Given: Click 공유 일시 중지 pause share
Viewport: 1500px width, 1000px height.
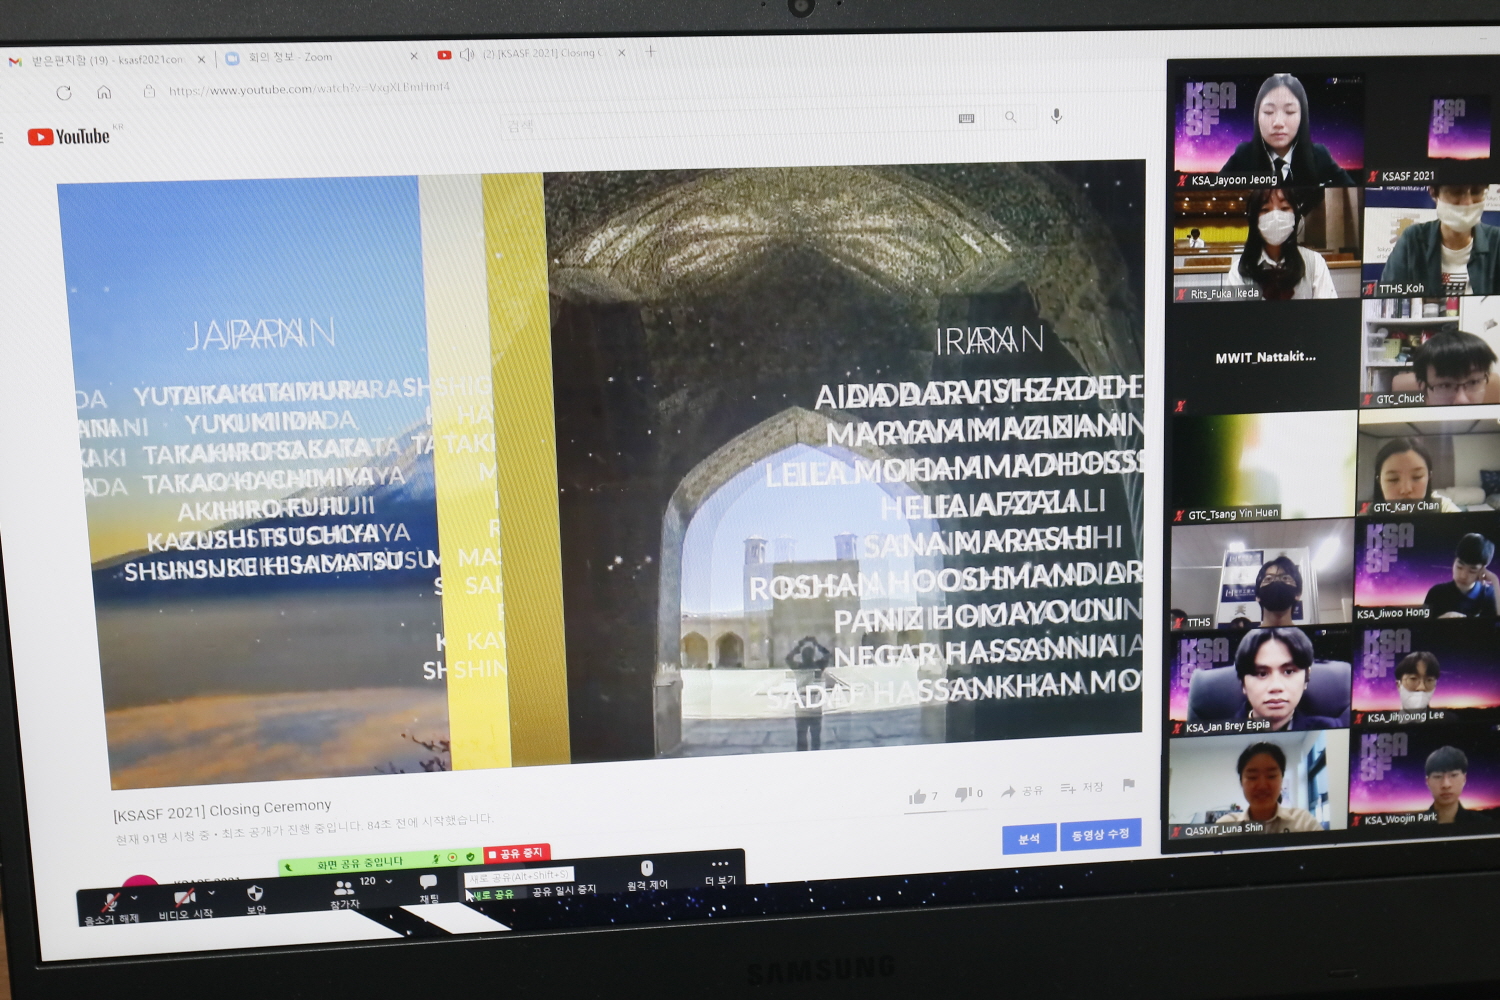Looking at the screenshot, I should [564, 889].
